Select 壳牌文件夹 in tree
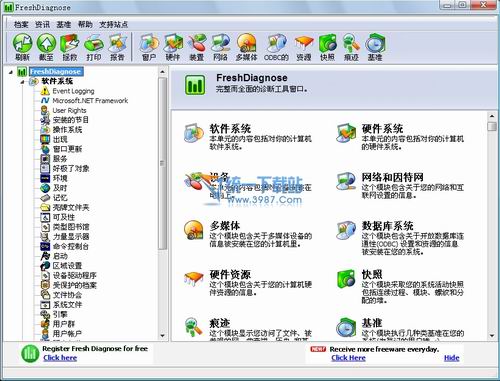The image size is (500, 381). click(71, 207)
